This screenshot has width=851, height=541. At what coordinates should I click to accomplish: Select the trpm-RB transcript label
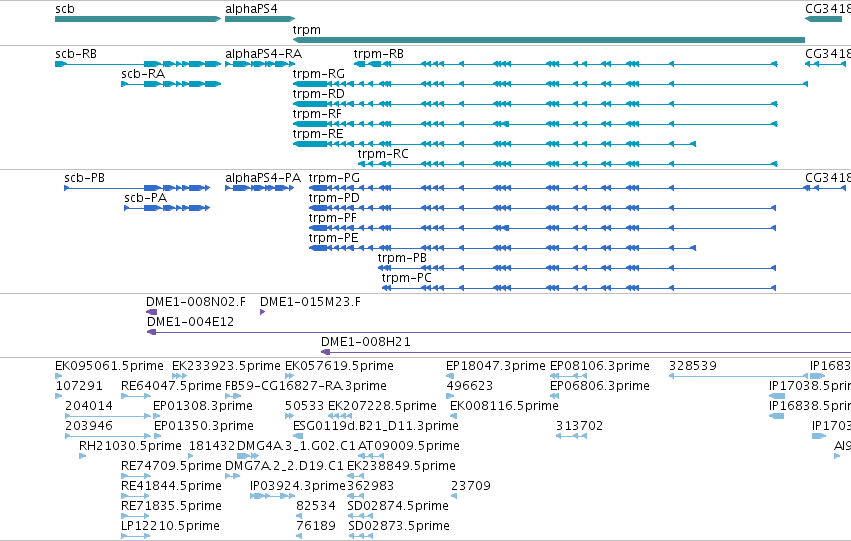tap(379, 54)
